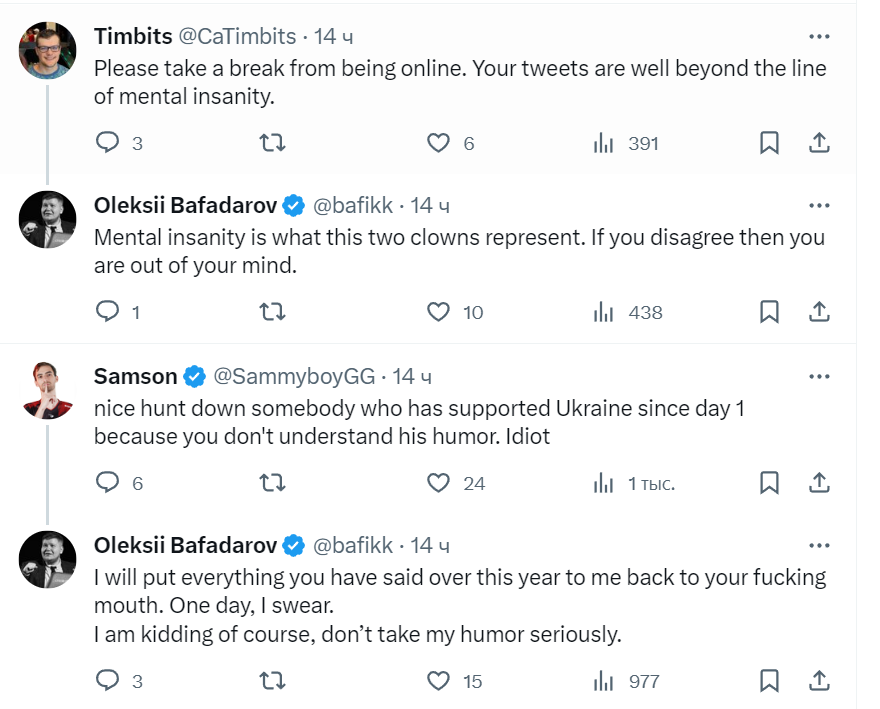This screenshot has width=880, height=709.
Task: Bookmark the Timbits tweet
Action: 769,143
